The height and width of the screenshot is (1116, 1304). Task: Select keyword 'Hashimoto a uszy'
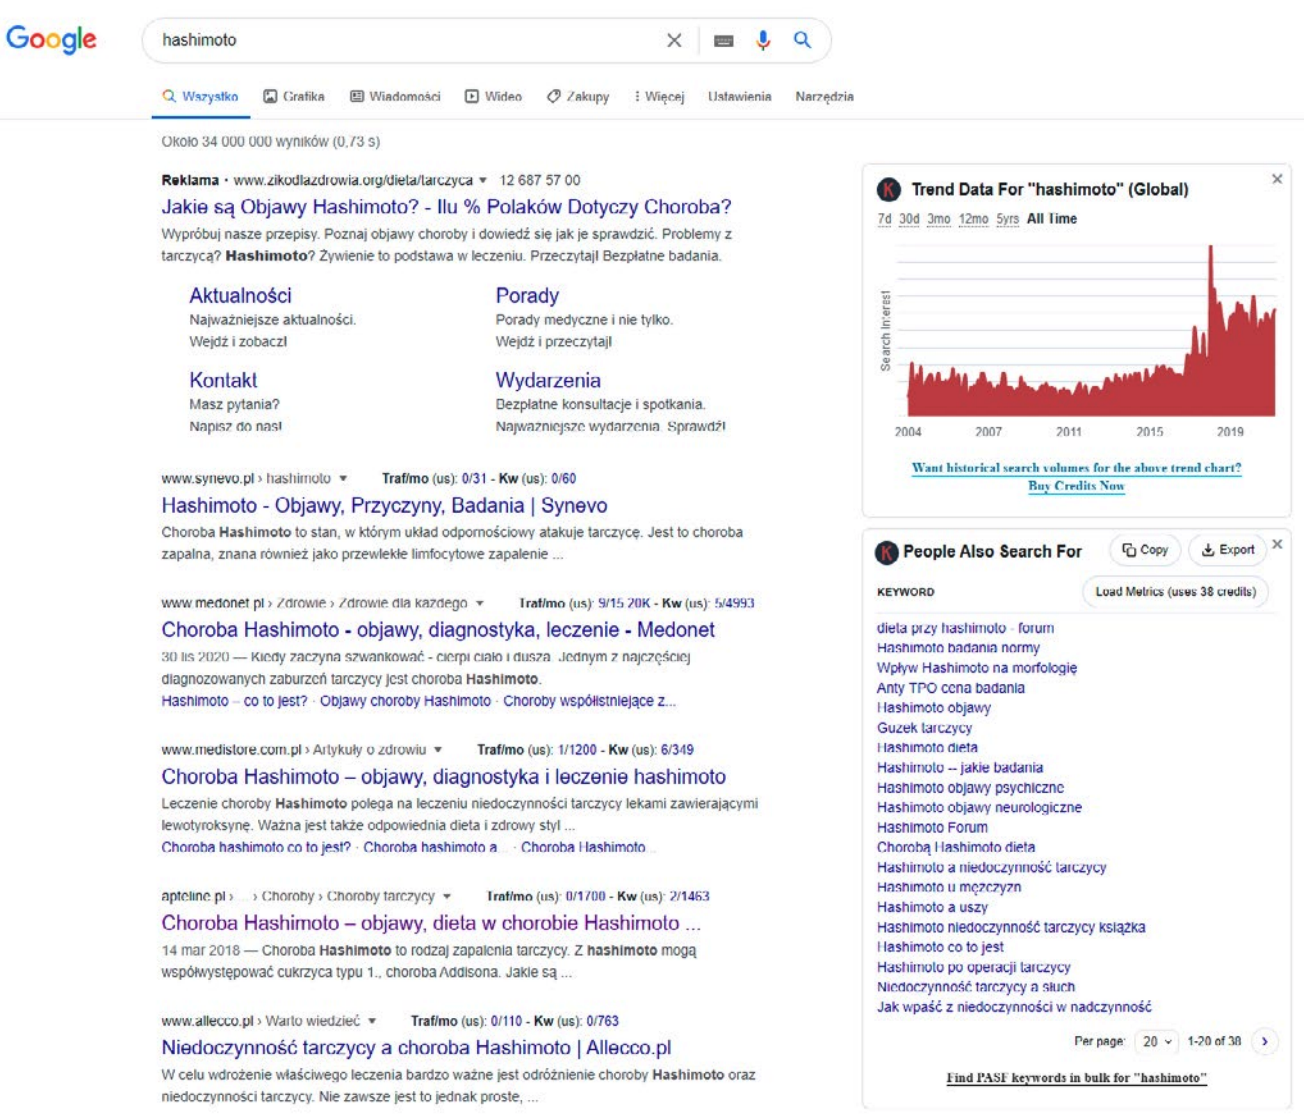[932, 907]
